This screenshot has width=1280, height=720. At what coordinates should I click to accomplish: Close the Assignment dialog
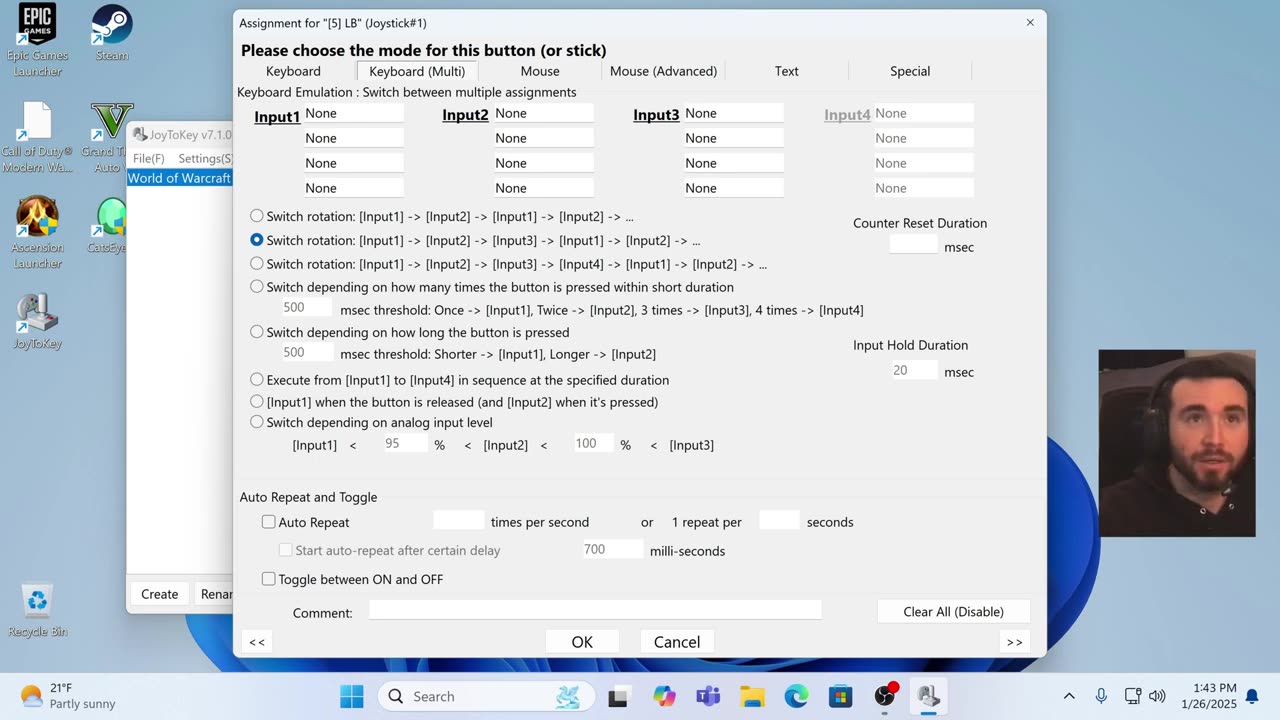click(x=1030, y=22)
